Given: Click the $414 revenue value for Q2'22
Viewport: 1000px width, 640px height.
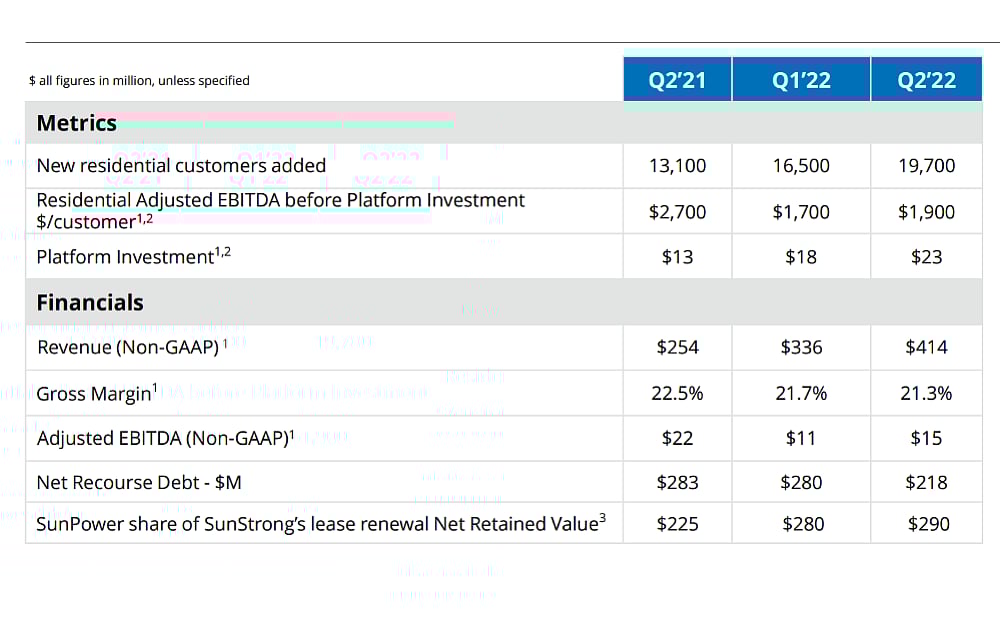Looking at the screenshot, I should (926, 347).
